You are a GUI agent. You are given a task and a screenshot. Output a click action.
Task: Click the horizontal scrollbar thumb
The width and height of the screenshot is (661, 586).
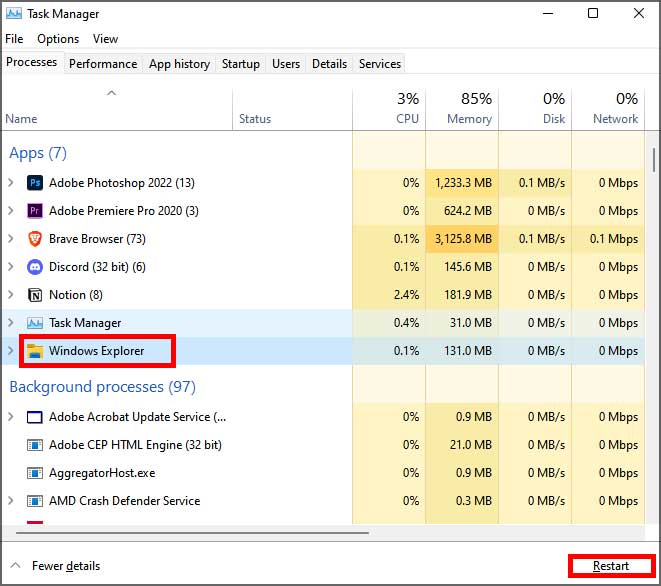192,532
